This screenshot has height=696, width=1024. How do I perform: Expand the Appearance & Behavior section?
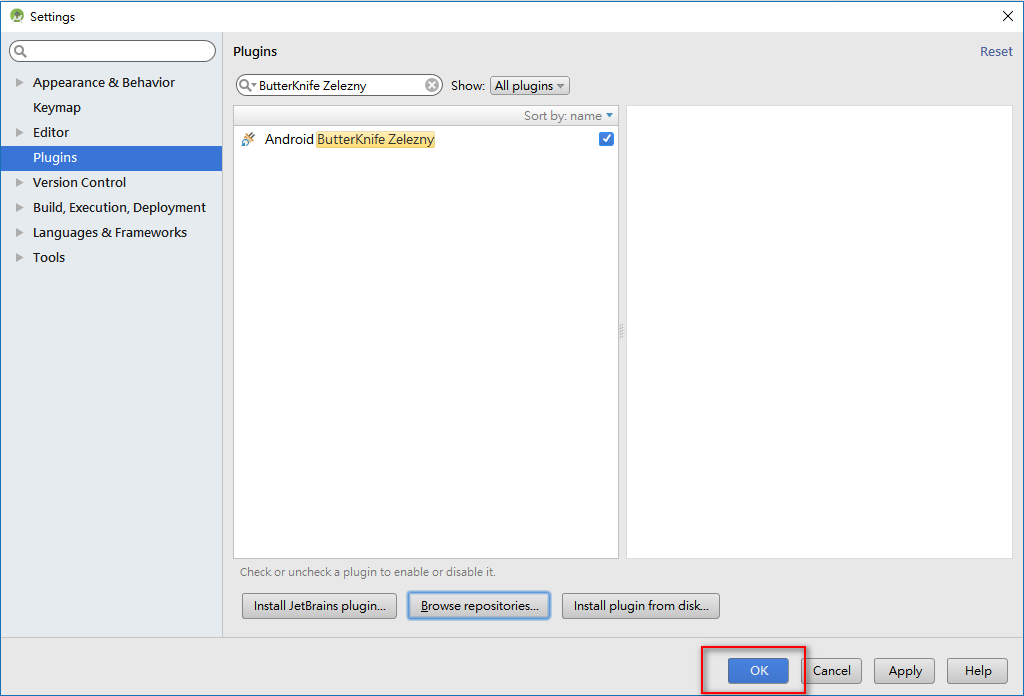pos(20,82)
